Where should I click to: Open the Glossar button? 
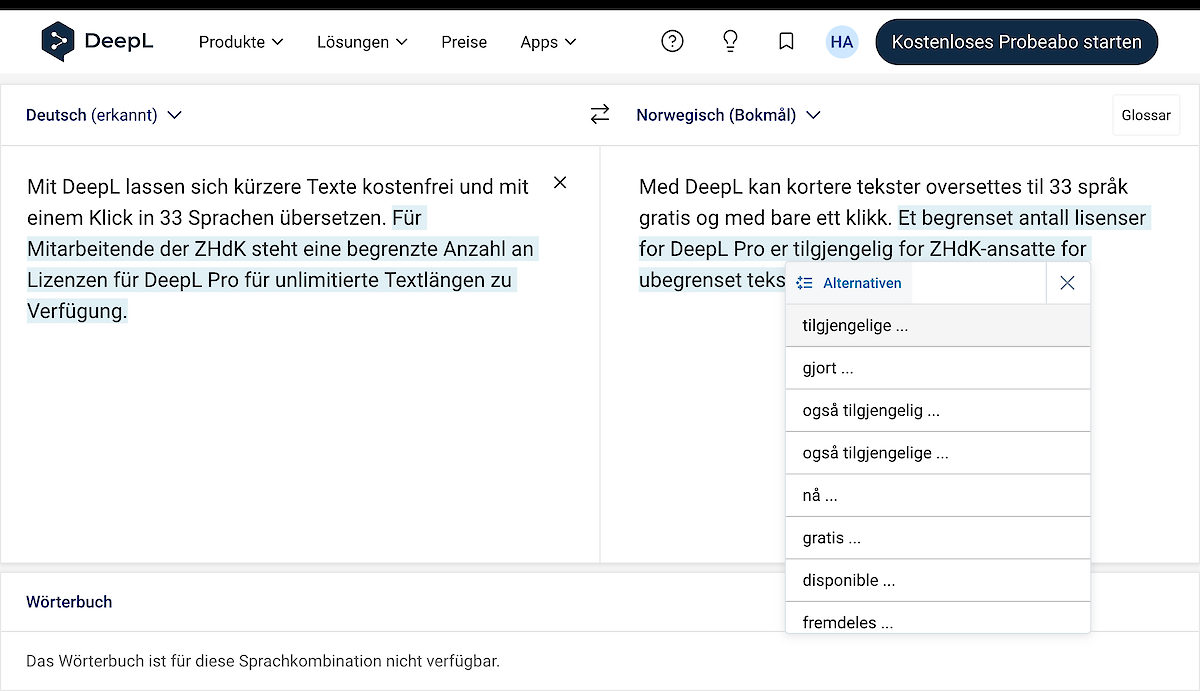(1145, 115)
